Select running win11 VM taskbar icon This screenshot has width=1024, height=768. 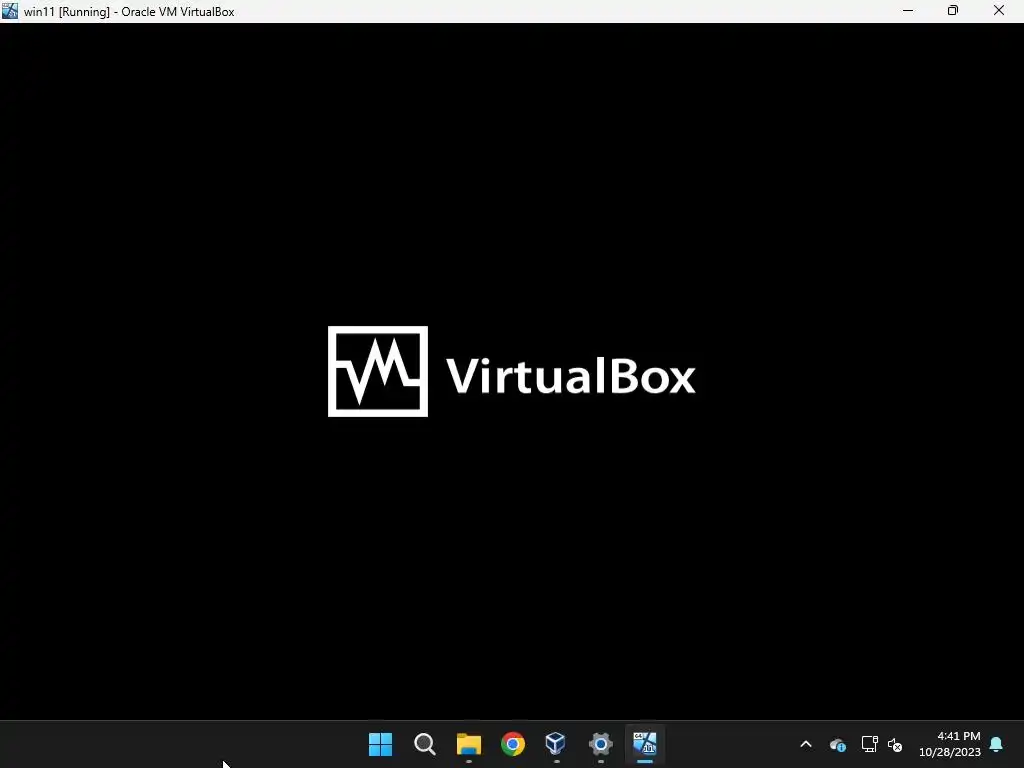click(x=645, y=743)
